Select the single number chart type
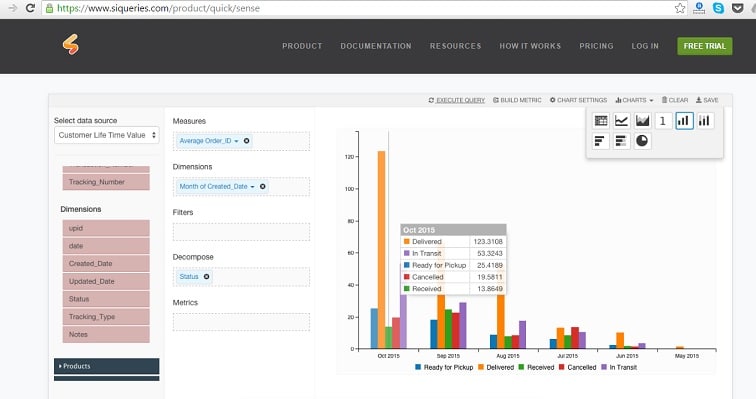This screenshot has height=399, width=756. (x=663, y=120)
